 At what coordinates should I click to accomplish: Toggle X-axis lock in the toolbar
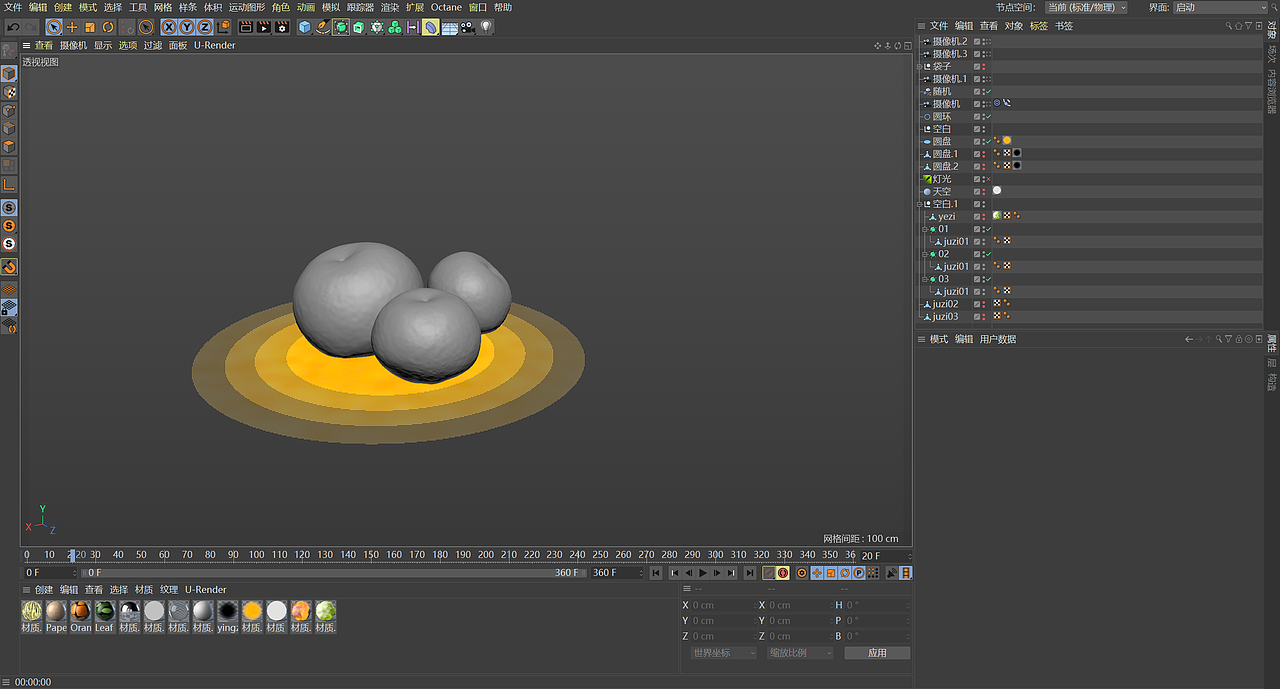pyautogui.click(x=169, y=27)
